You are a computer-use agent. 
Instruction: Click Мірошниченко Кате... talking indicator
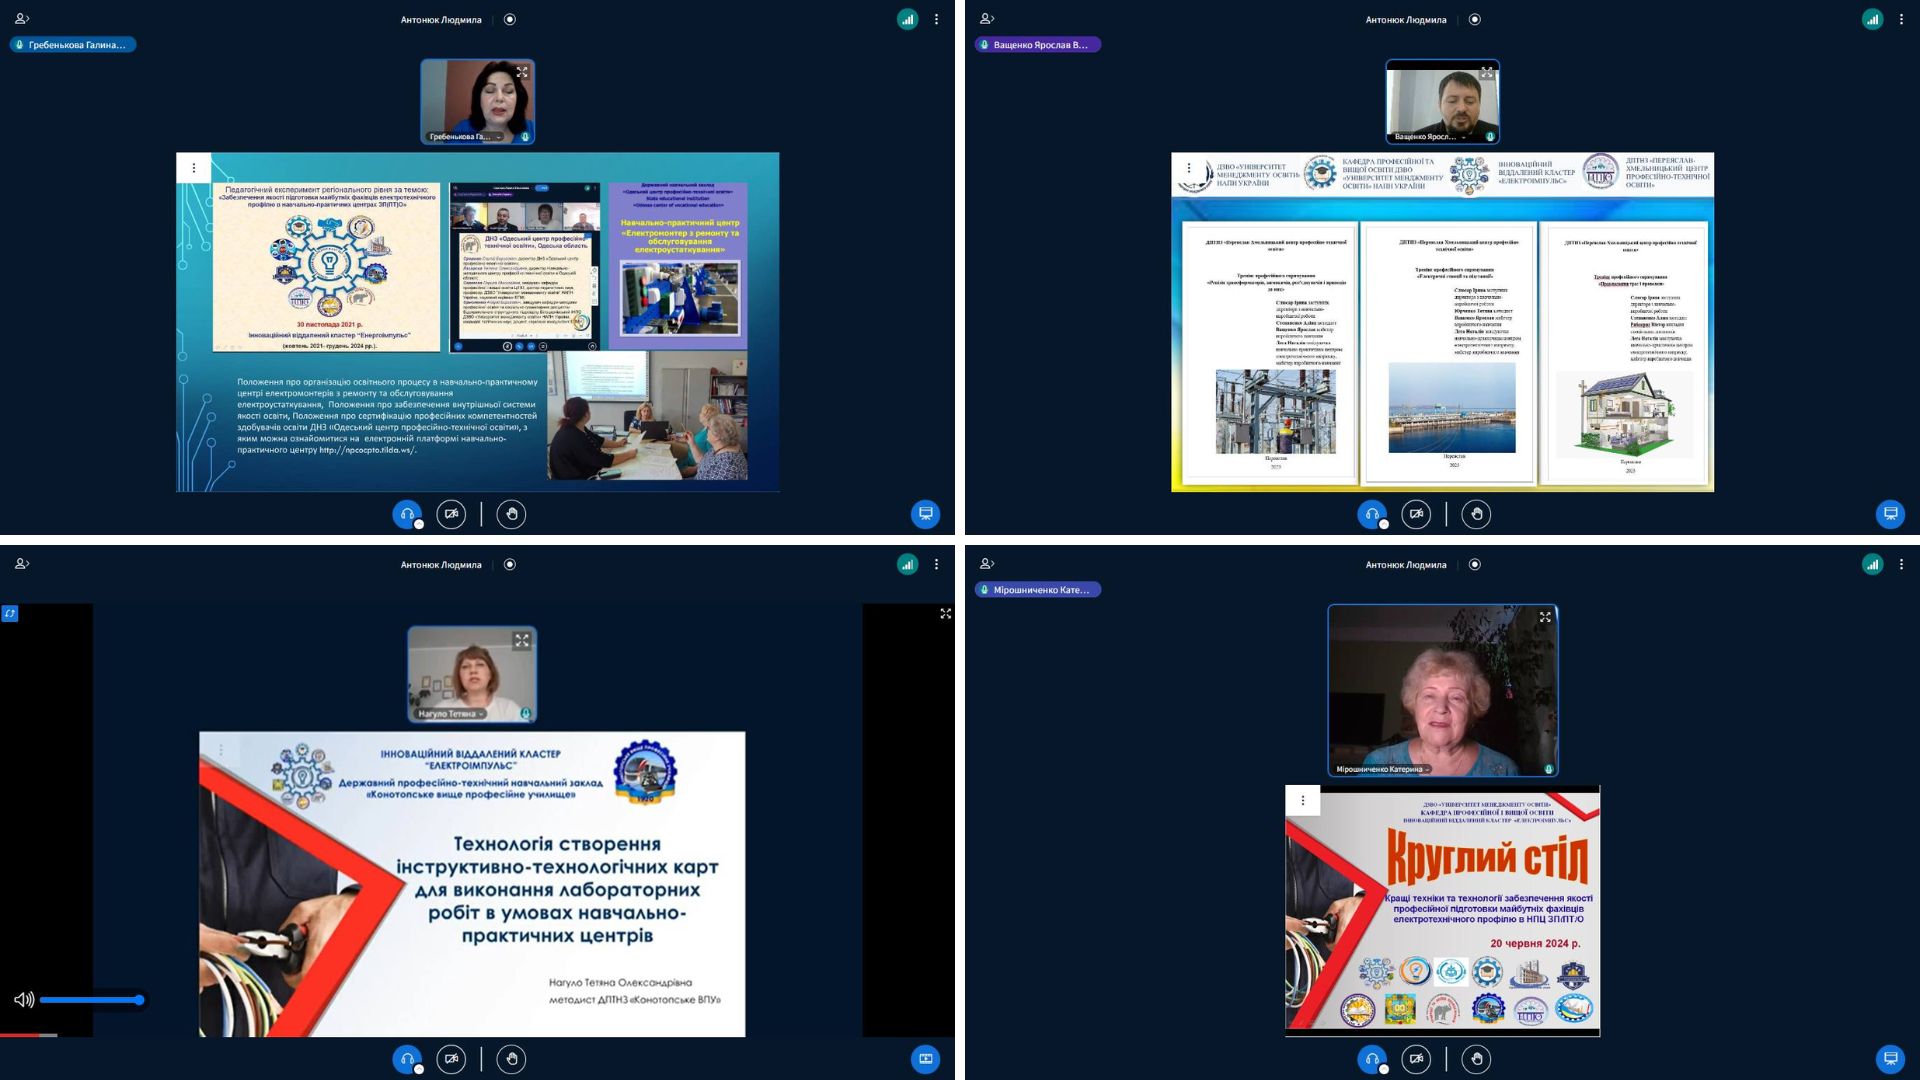coord(1037,590)
